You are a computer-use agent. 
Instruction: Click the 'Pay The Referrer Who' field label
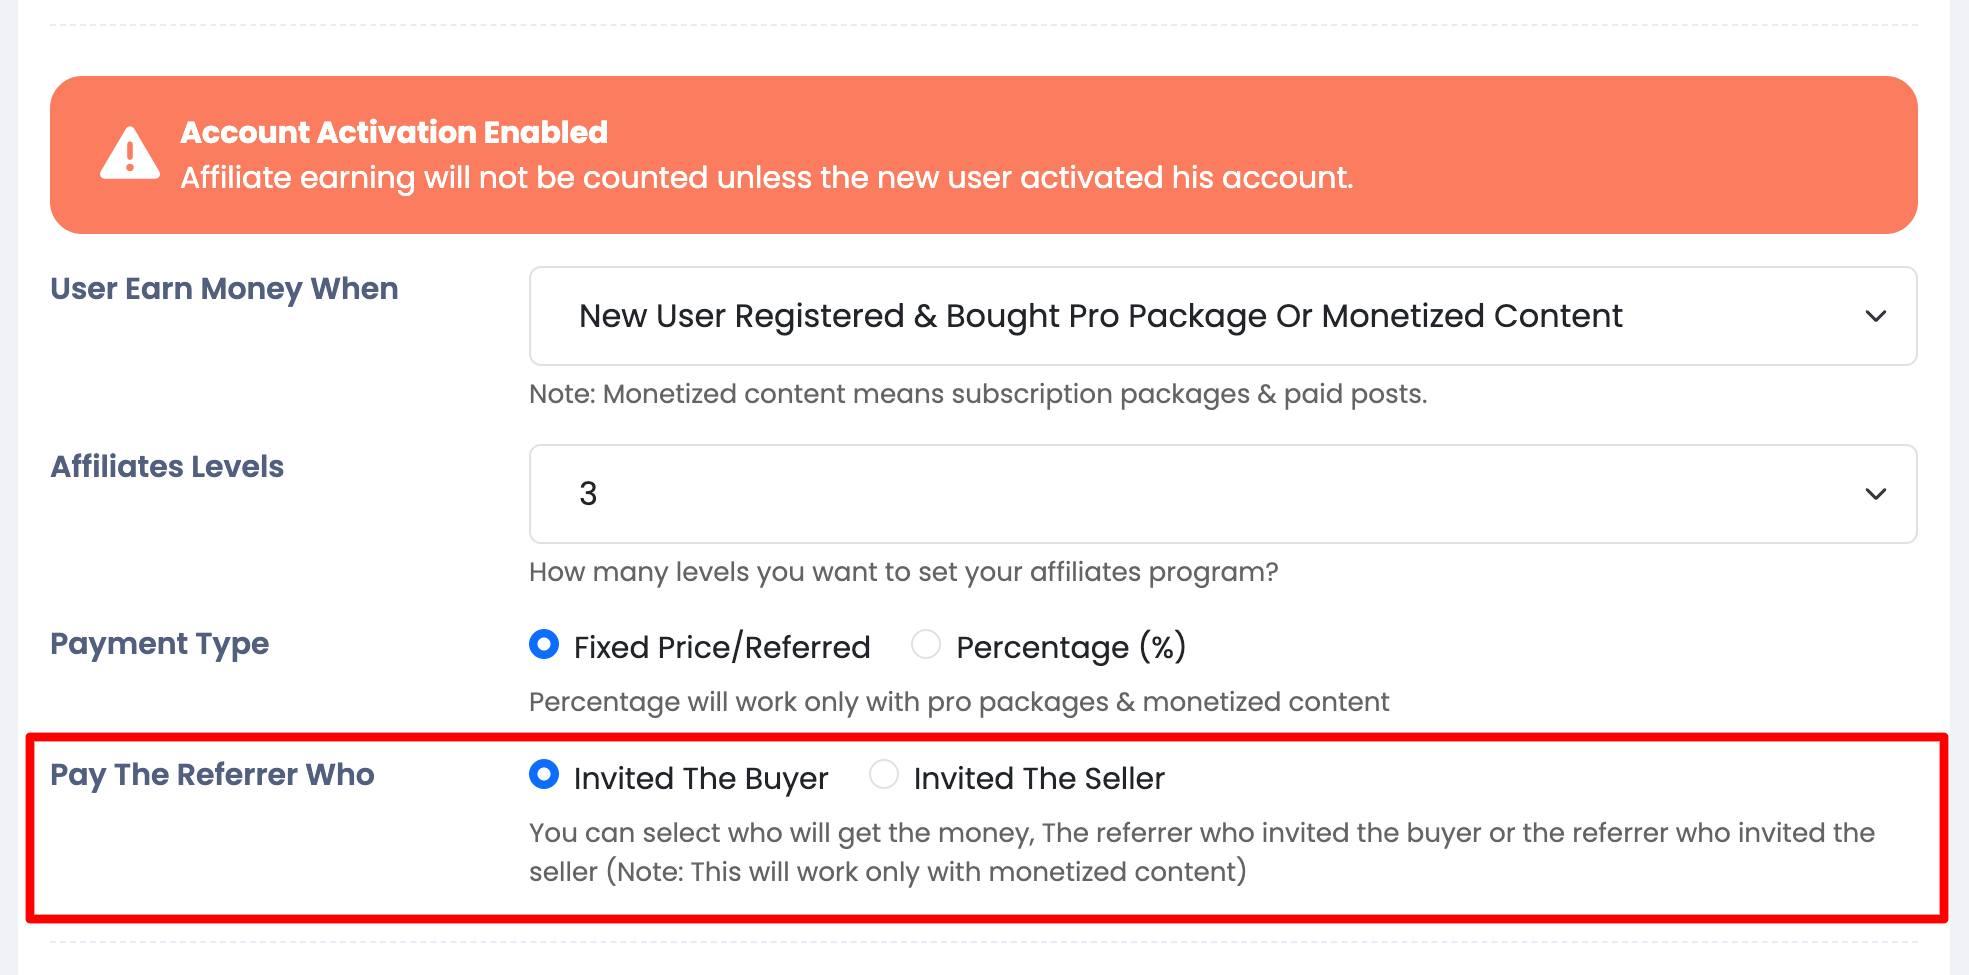pos(212,775)
